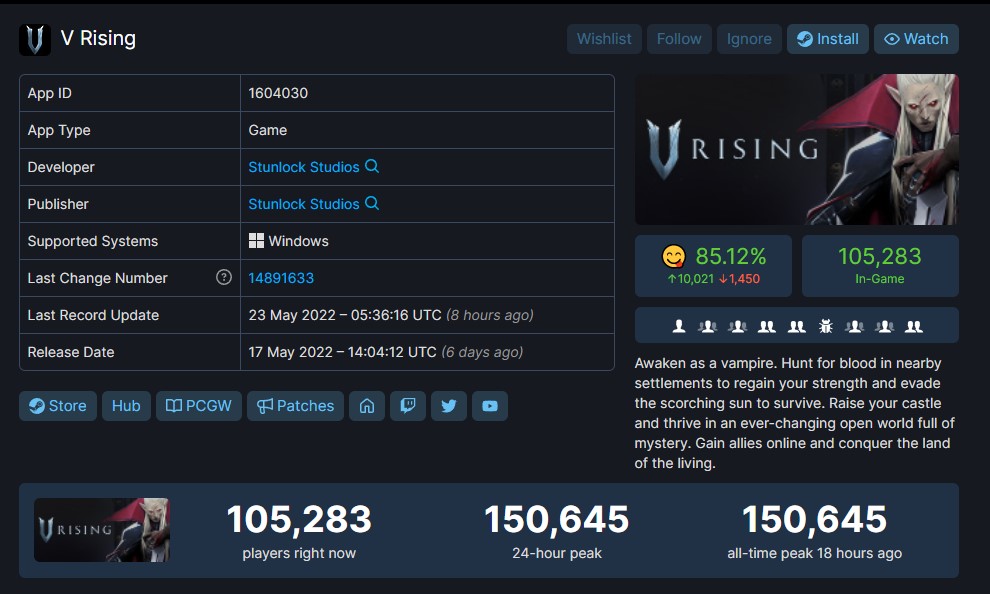This screenshot has width=990, height=594.
Task: Click the 'Awaken as a vampire' description
Action: point(795,413)
